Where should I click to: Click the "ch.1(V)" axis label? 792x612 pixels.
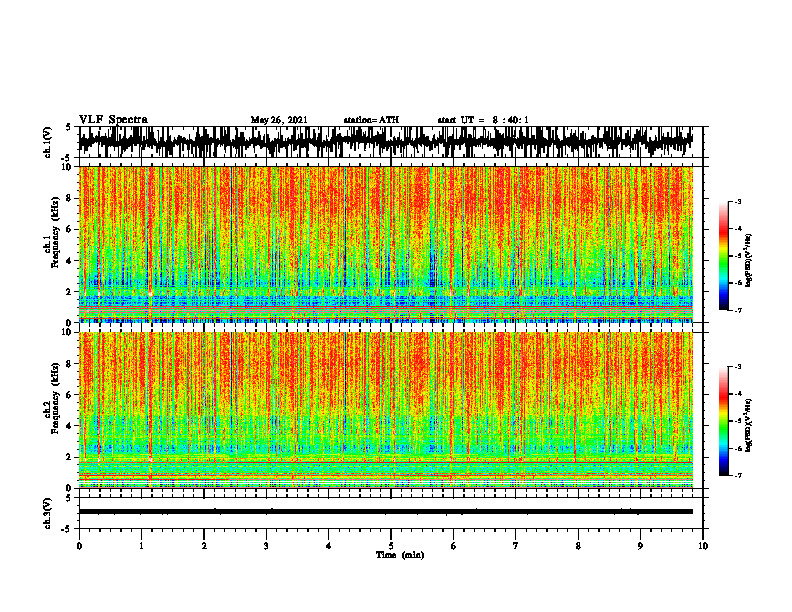point(48,142)
